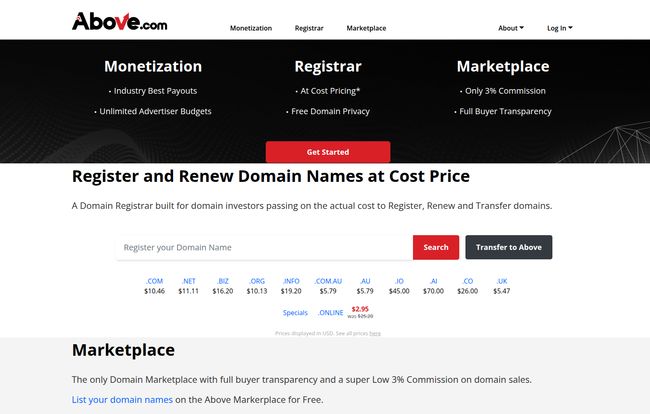This screenshot has width=650, height=414.
Task: Select the .IO domain link
Action: [399, 281]
